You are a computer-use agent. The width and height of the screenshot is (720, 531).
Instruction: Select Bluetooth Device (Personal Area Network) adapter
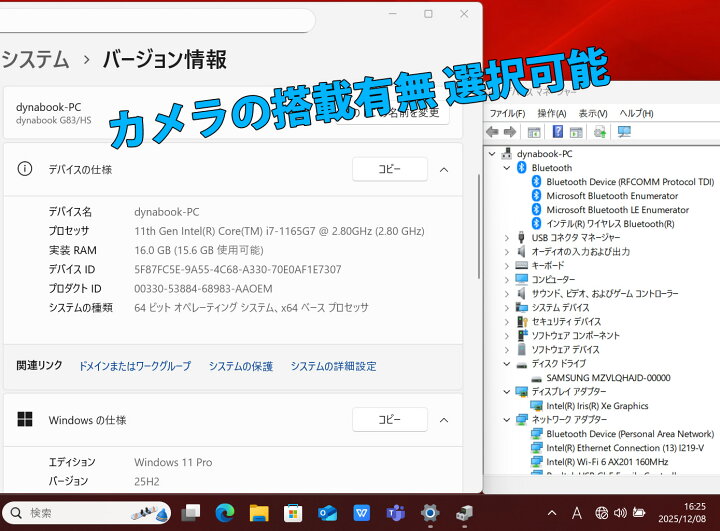point(630,434)
